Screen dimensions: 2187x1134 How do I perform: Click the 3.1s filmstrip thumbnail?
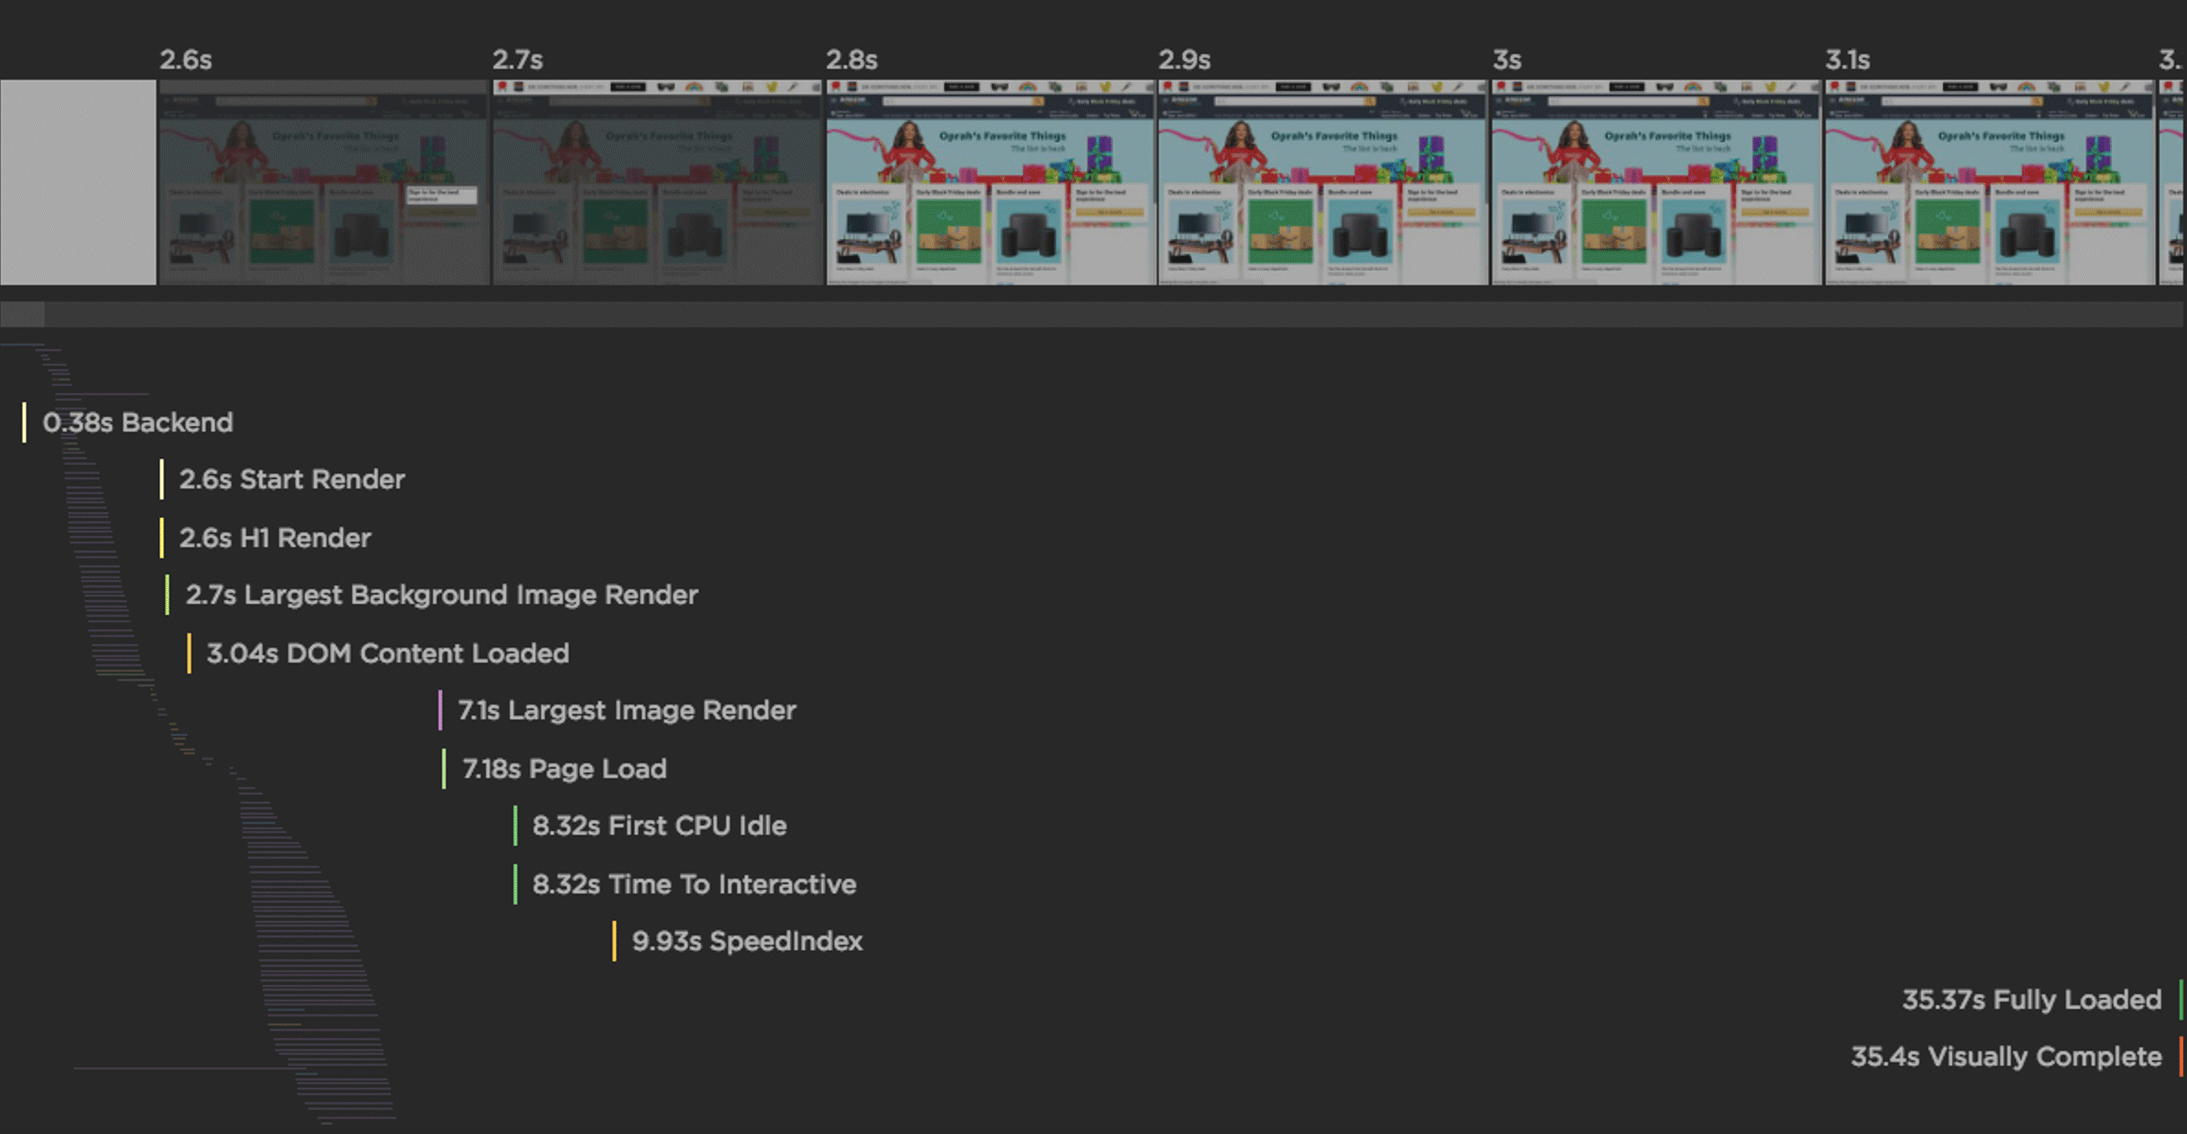click(x=1989, y=183)
